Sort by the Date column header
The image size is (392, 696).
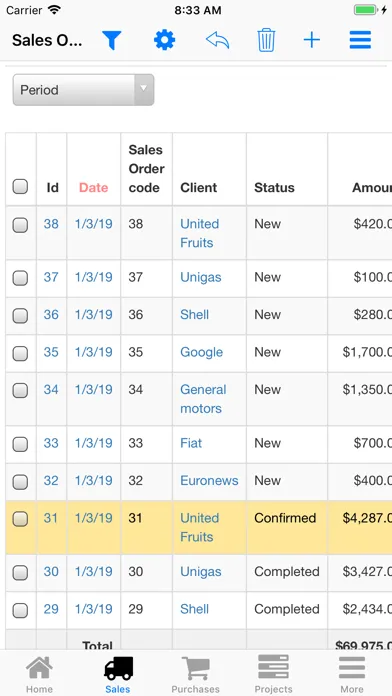click(x=93, y=188)
